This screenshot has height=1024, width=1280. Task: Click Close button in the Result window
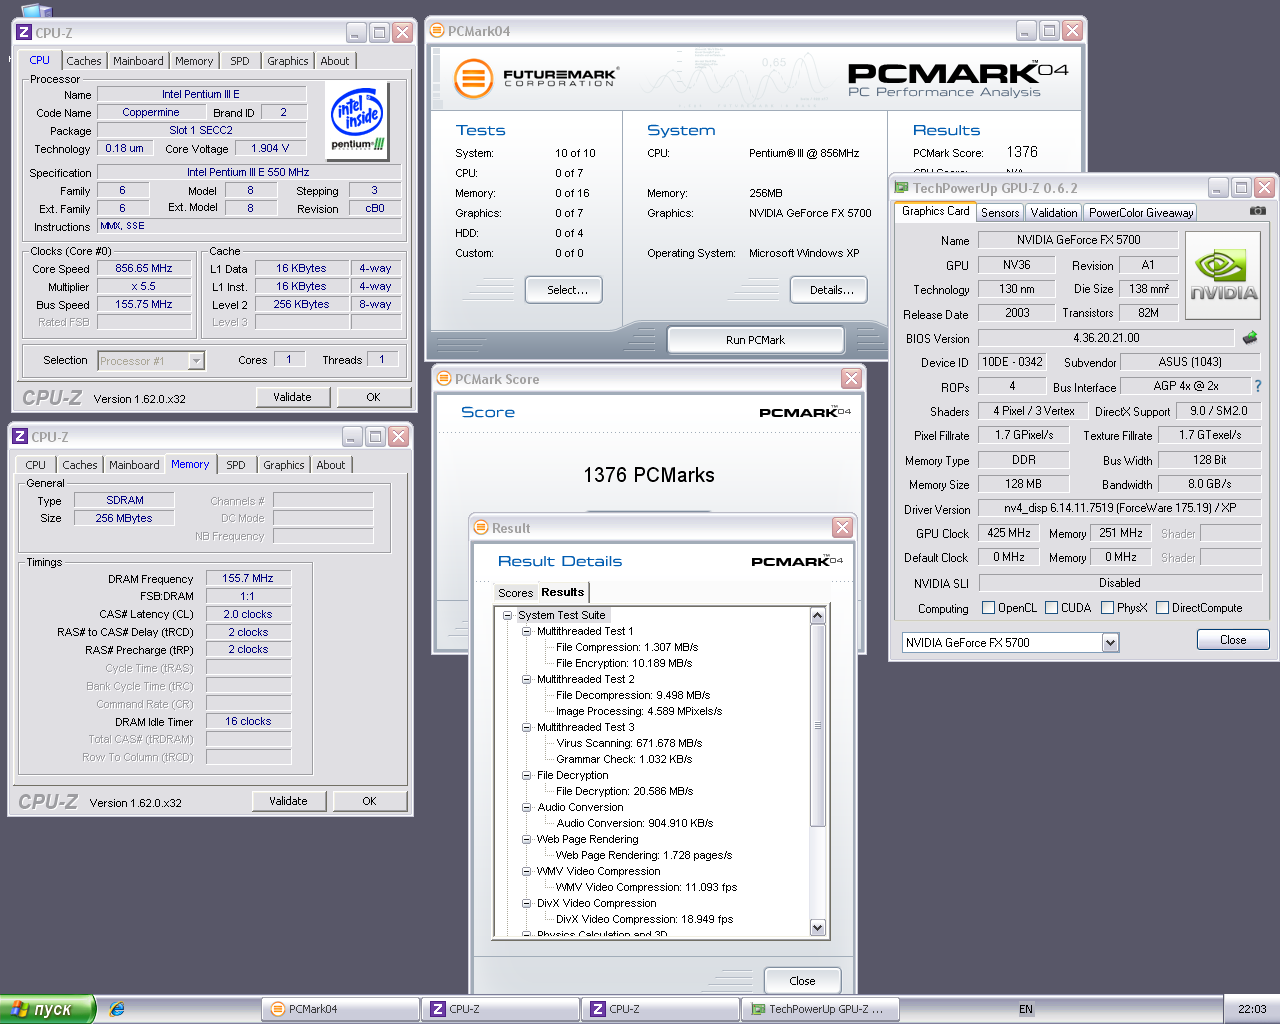(802, 981)
